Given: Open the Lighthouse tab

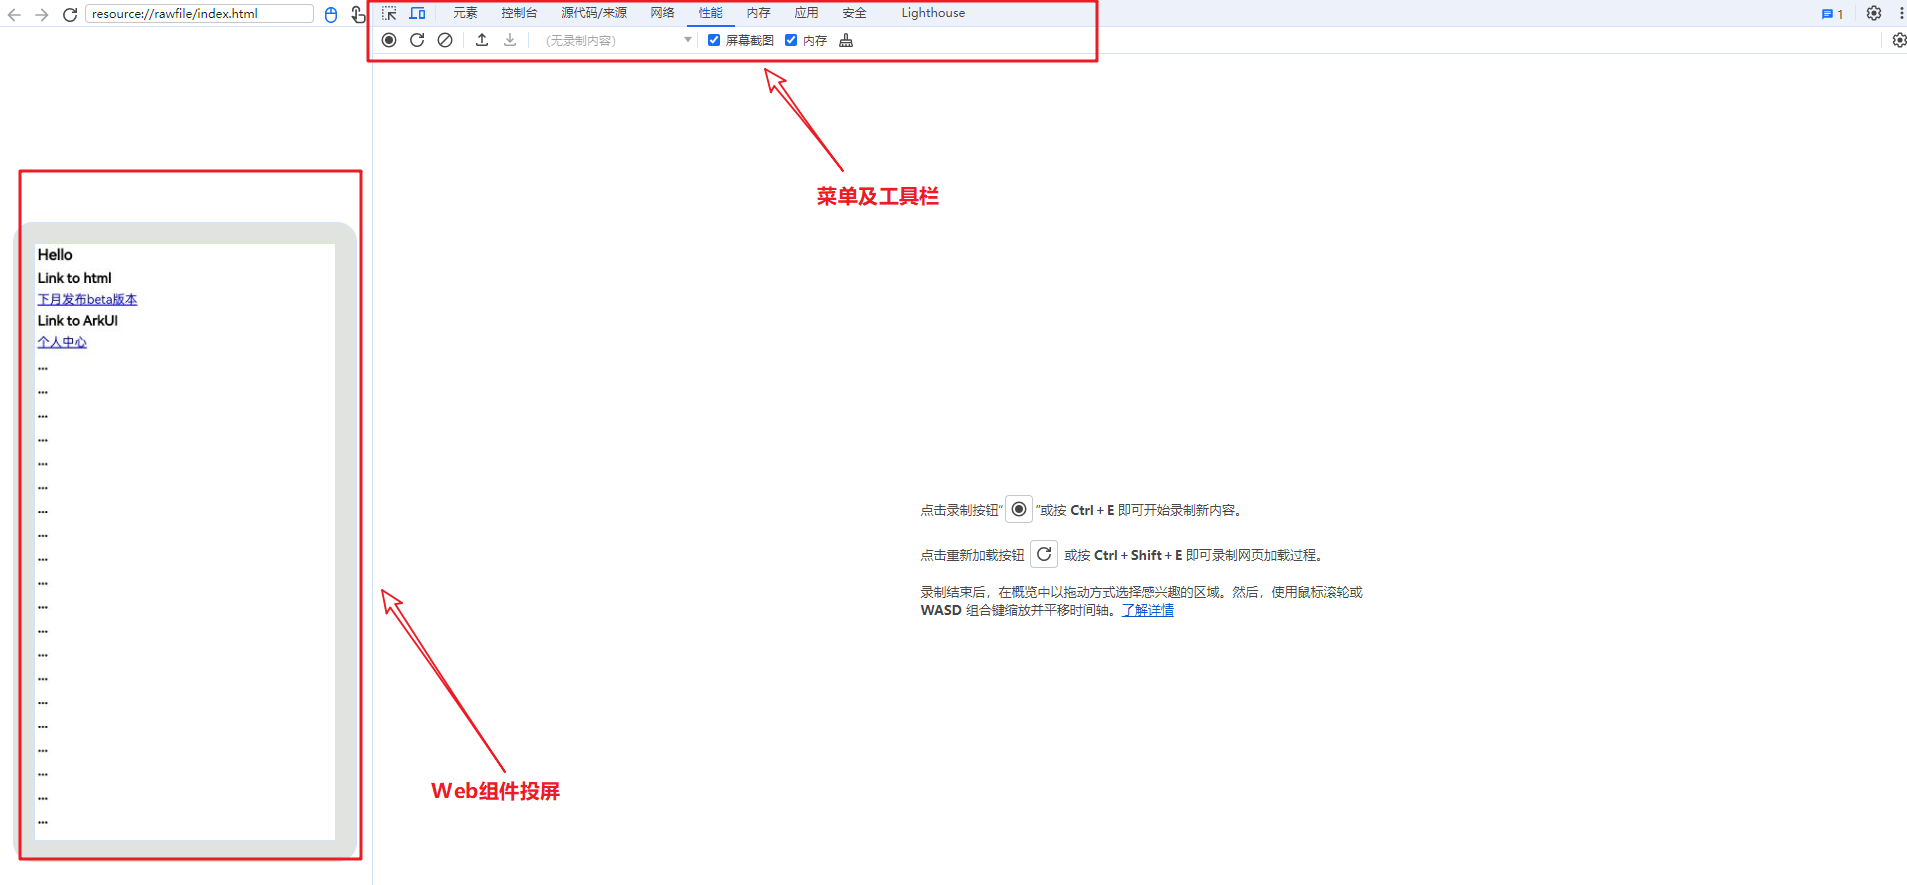Looking at the screenshot, I should point(932,13).
